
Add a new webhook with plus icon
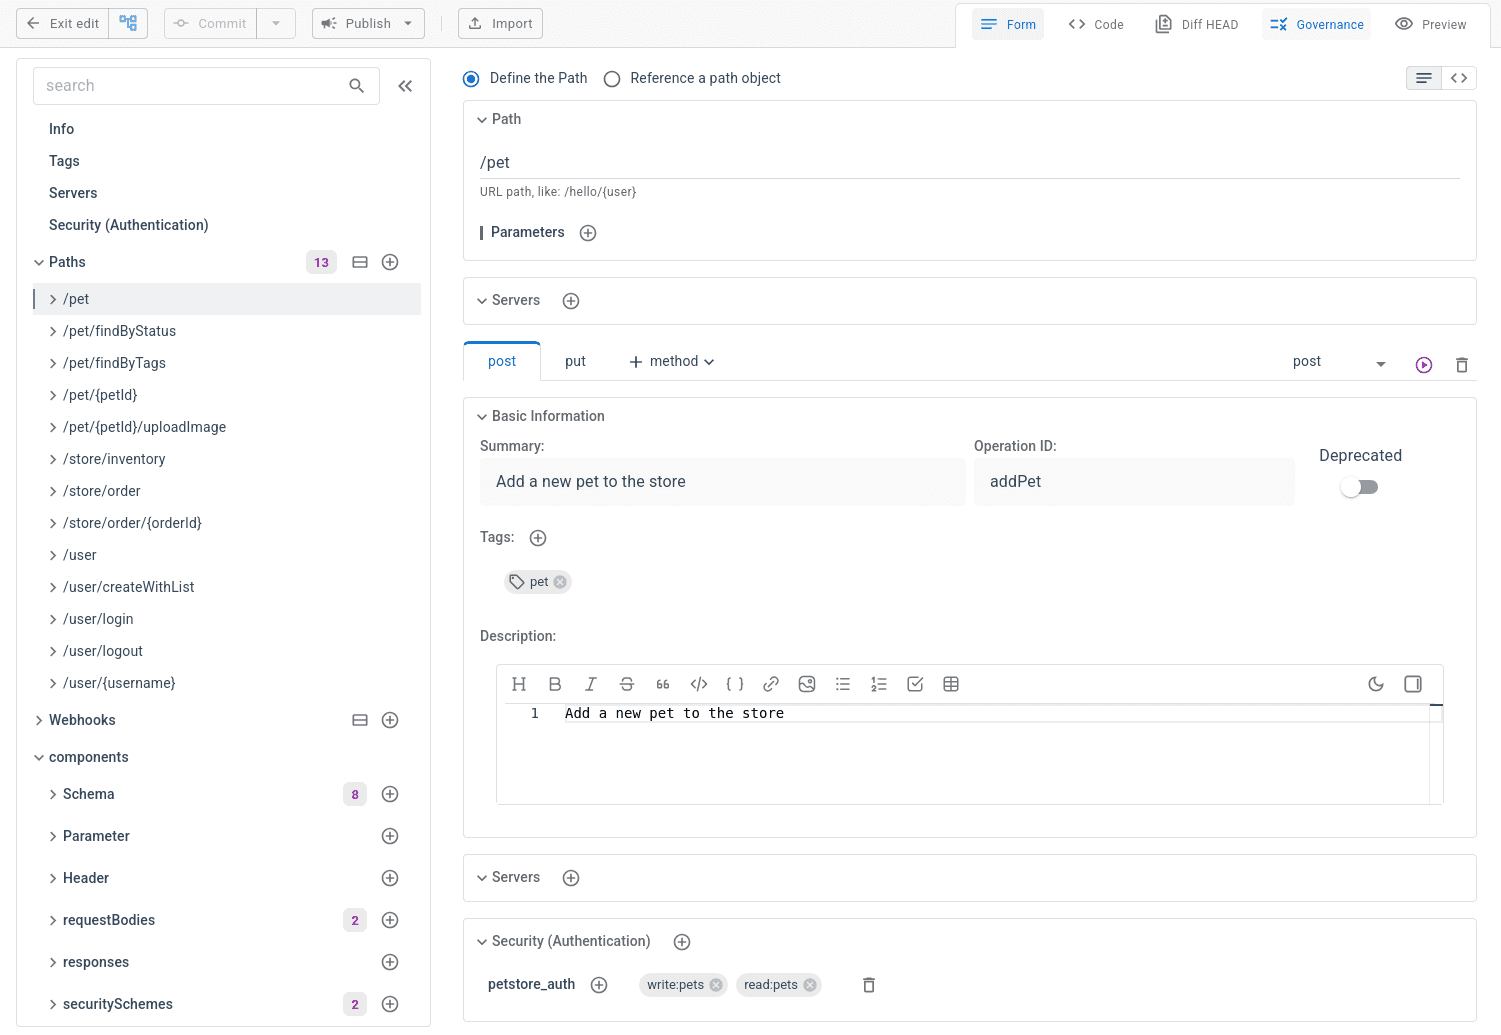(x=390, y=720)
